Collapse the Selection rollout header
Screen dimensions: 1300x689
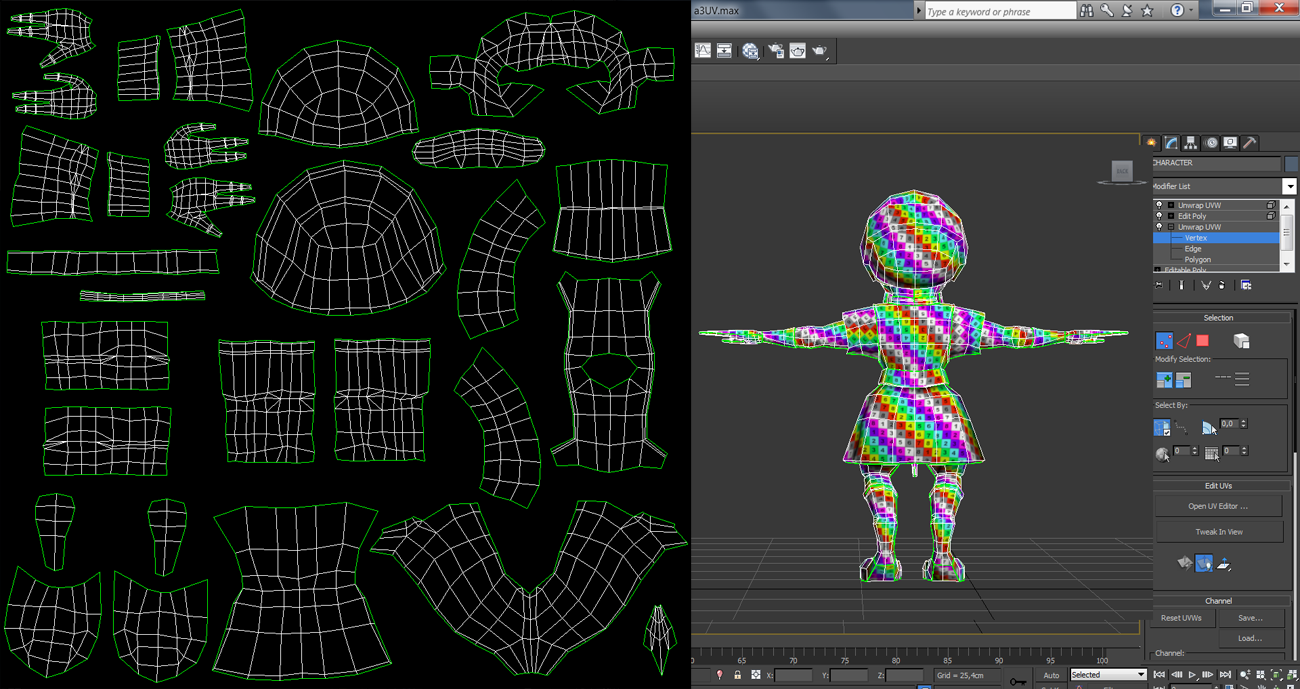pyautogui.click(x=1219, y=317)
